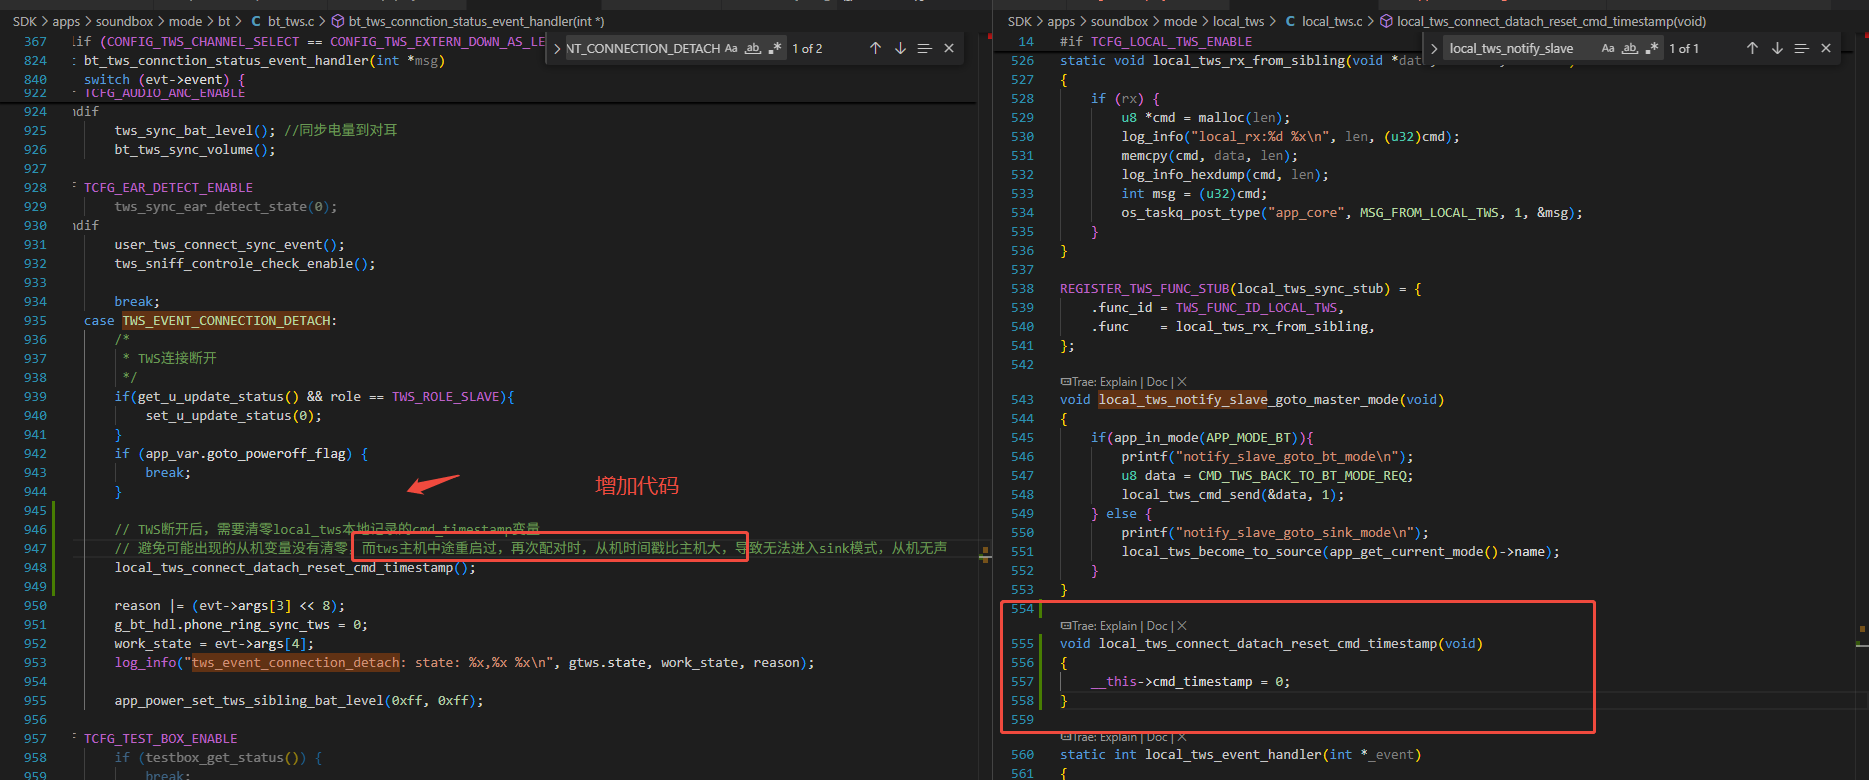1869x780 pixels.
Task: Fold the switch (evt->event) block at line 840
Action: point(75,79)
